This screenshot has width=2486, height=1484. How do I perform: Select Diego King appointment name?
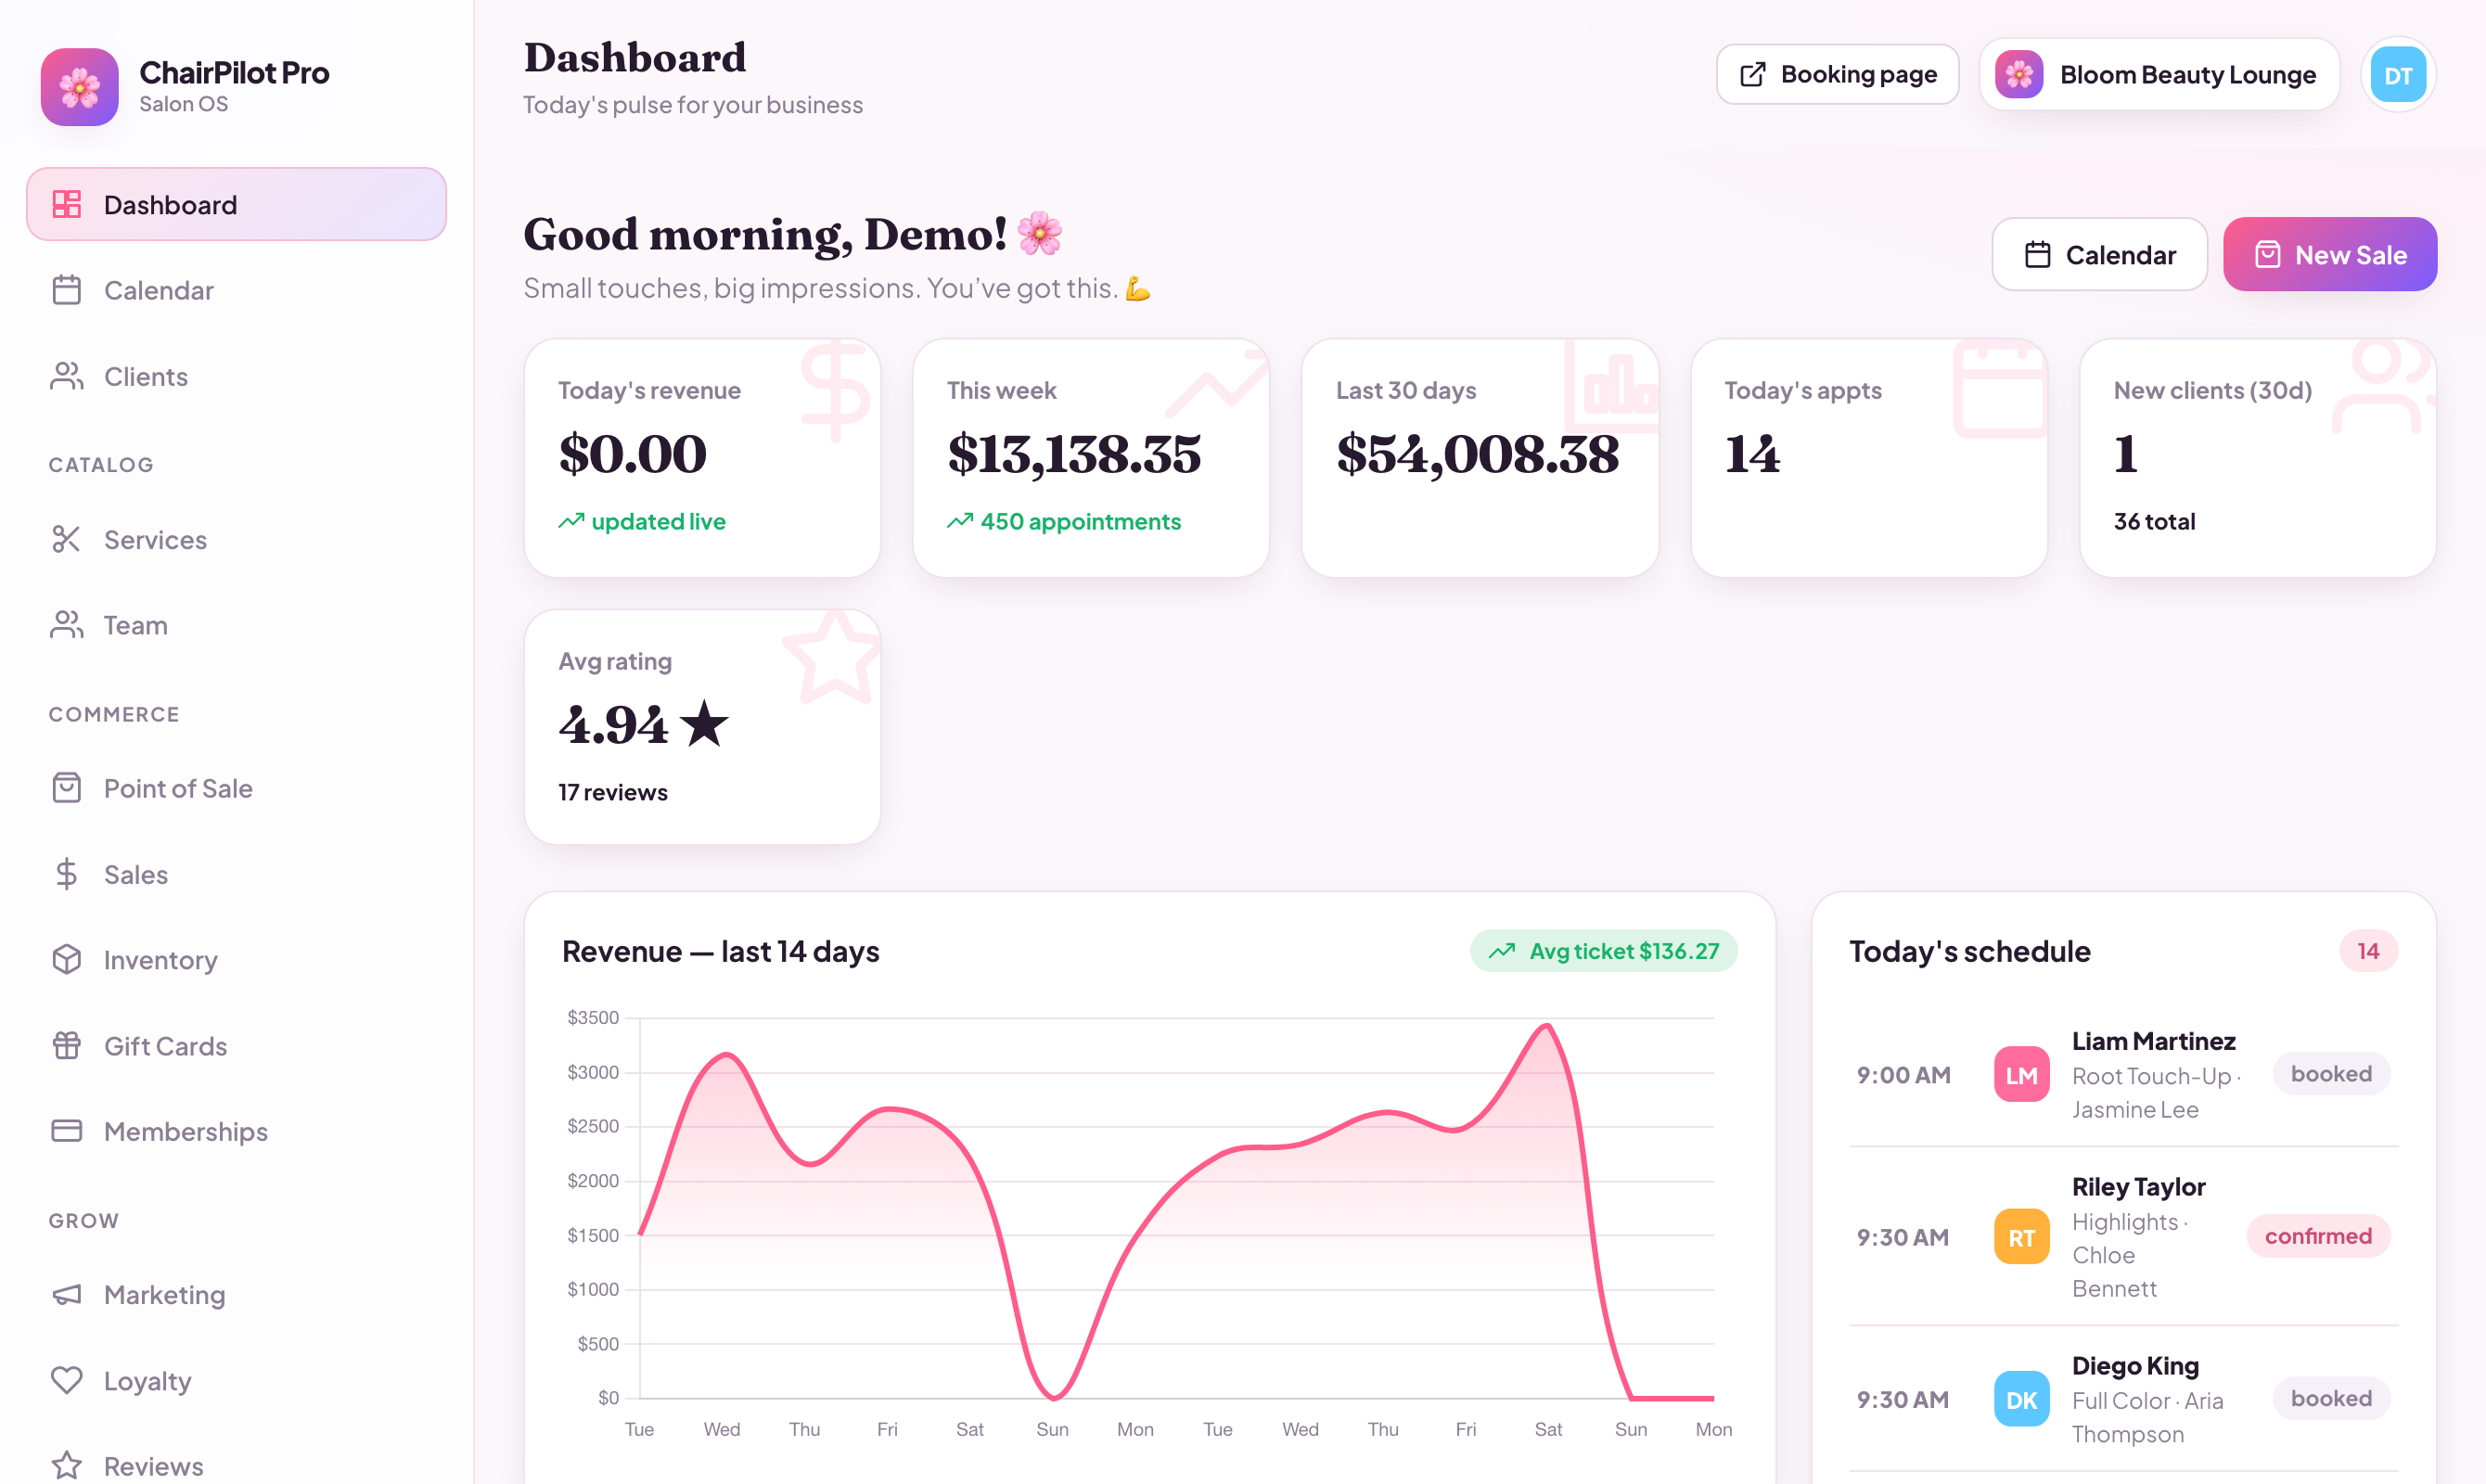[2135, 1366]
